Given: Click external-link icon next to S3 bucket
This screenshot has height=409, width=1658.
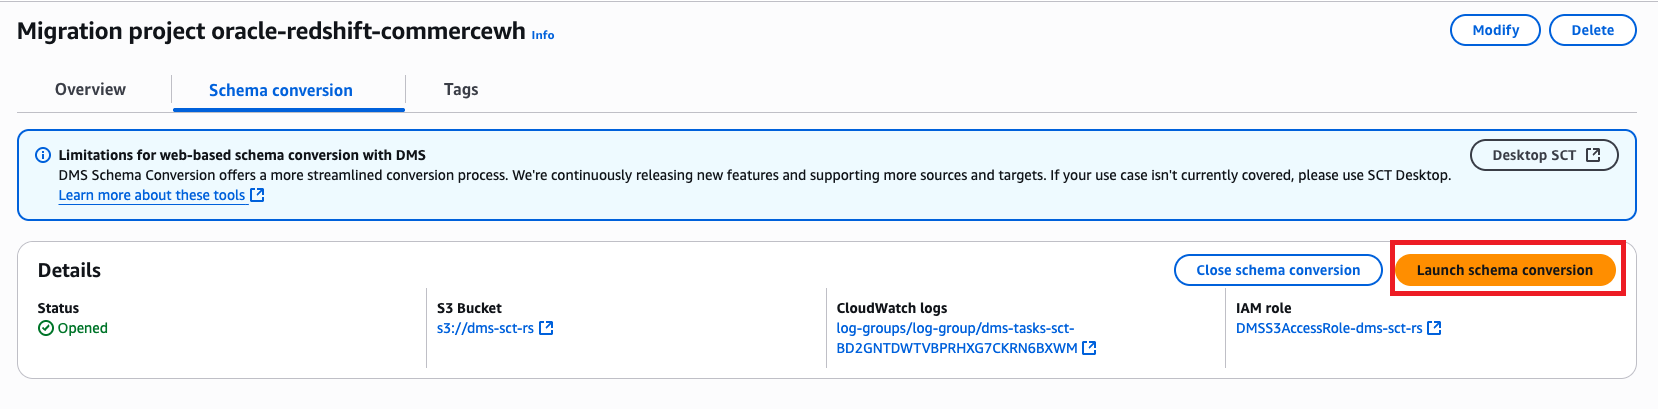Looking at the screenshot, I should 546,328.
